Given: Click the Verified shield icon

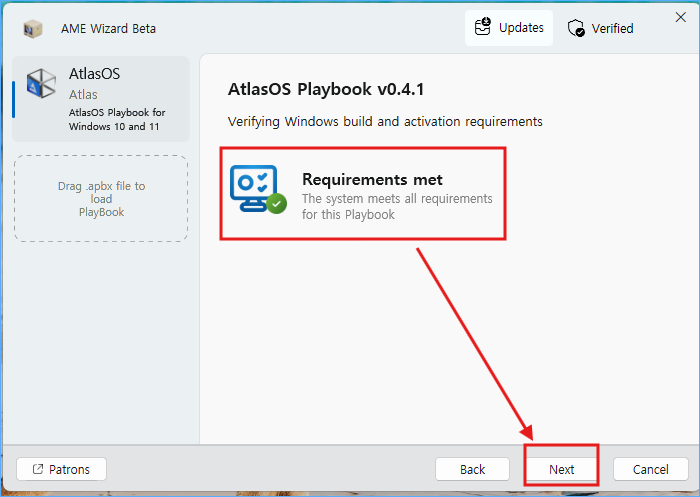Looking at the screenshot, I should 576,28.
